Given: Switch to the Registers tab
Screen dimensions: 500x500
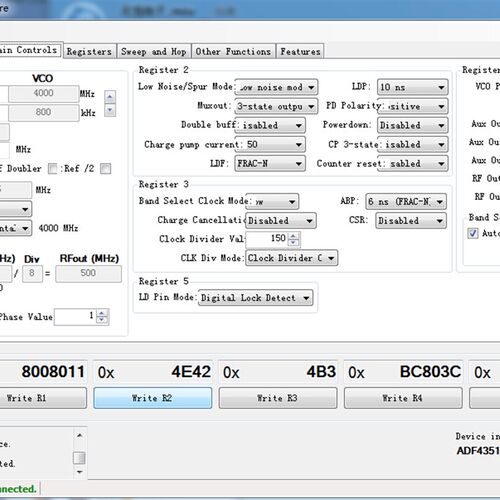Looking at the screenshot, I should (89, 51).
